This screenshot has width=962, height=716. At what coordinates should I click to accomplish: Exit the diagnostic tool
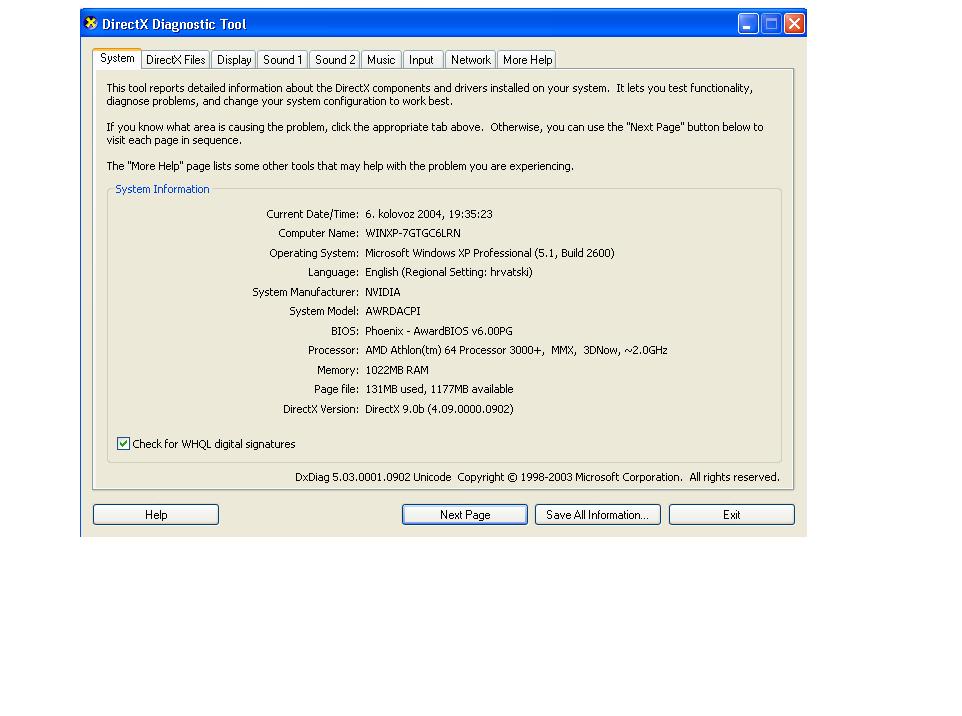point(731,515)
